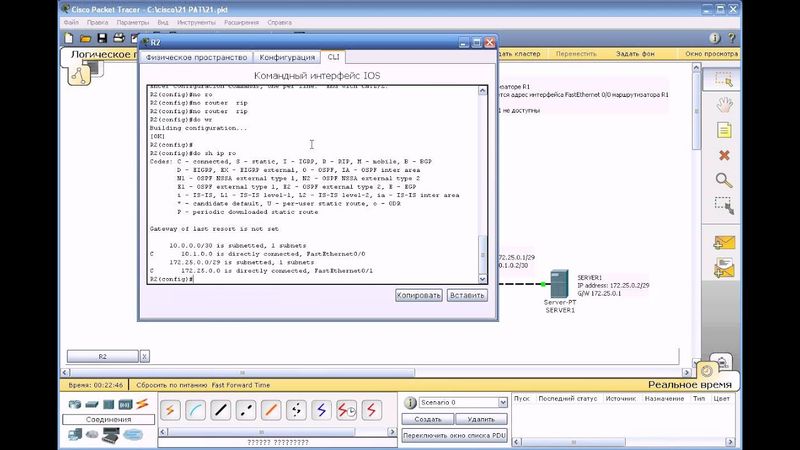800x450 pixels.
Task: Select Switches device category icon
Action: tap(92, 405)
